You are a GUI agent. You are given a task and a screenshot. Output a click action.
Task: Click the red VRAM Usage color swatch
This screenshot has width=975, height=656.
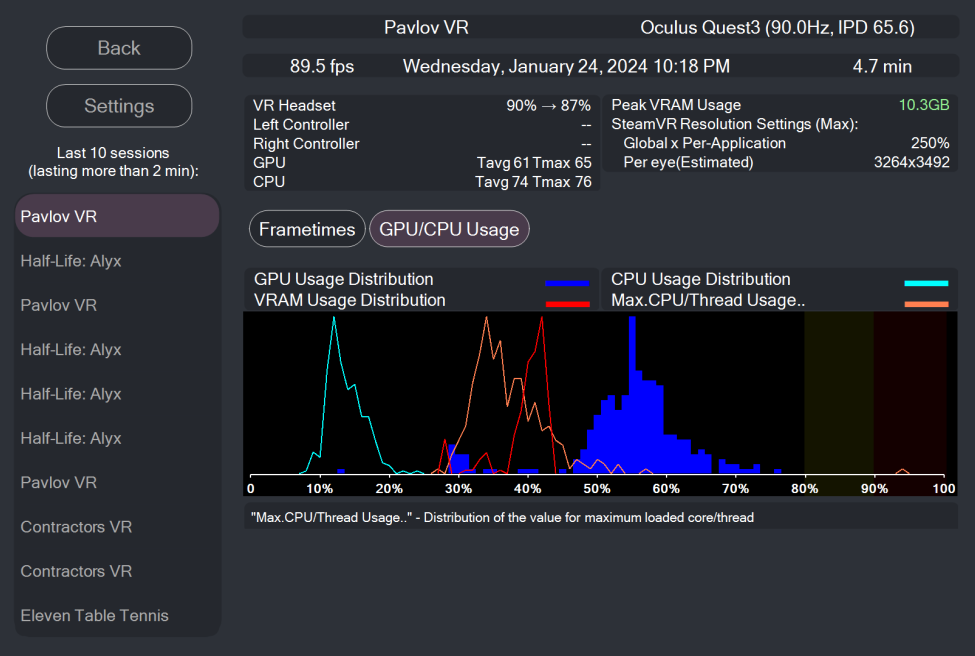click(x=568, y=302)
